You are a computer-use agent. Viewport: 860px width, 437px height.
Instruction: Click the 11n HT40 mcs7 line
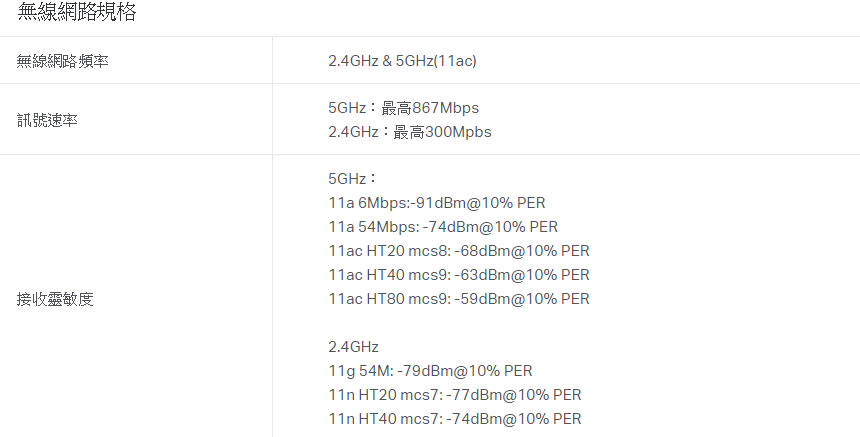click(455, 419)
